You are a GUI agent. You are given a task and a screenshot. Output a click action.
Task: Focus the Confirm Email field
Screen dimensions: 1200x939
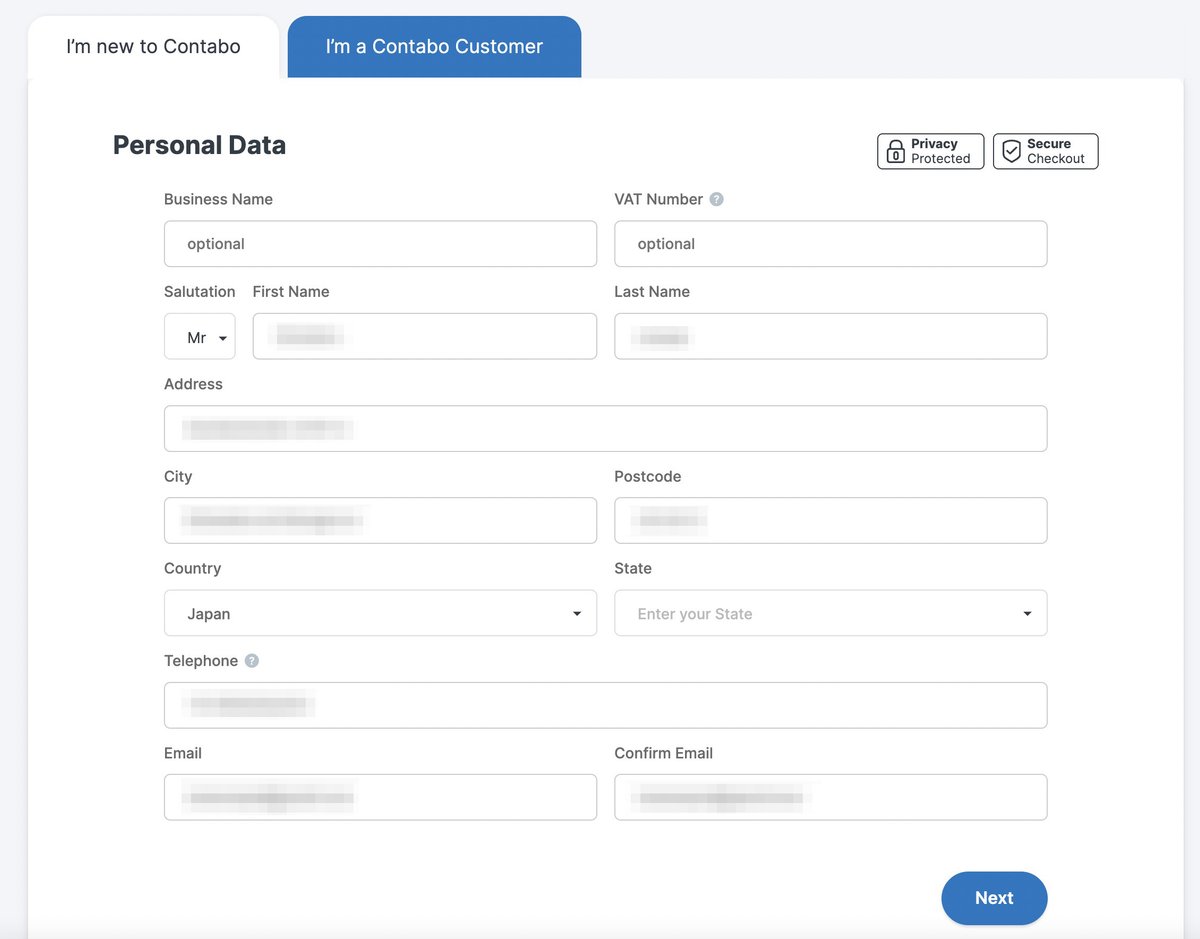[x=830, y=797]
